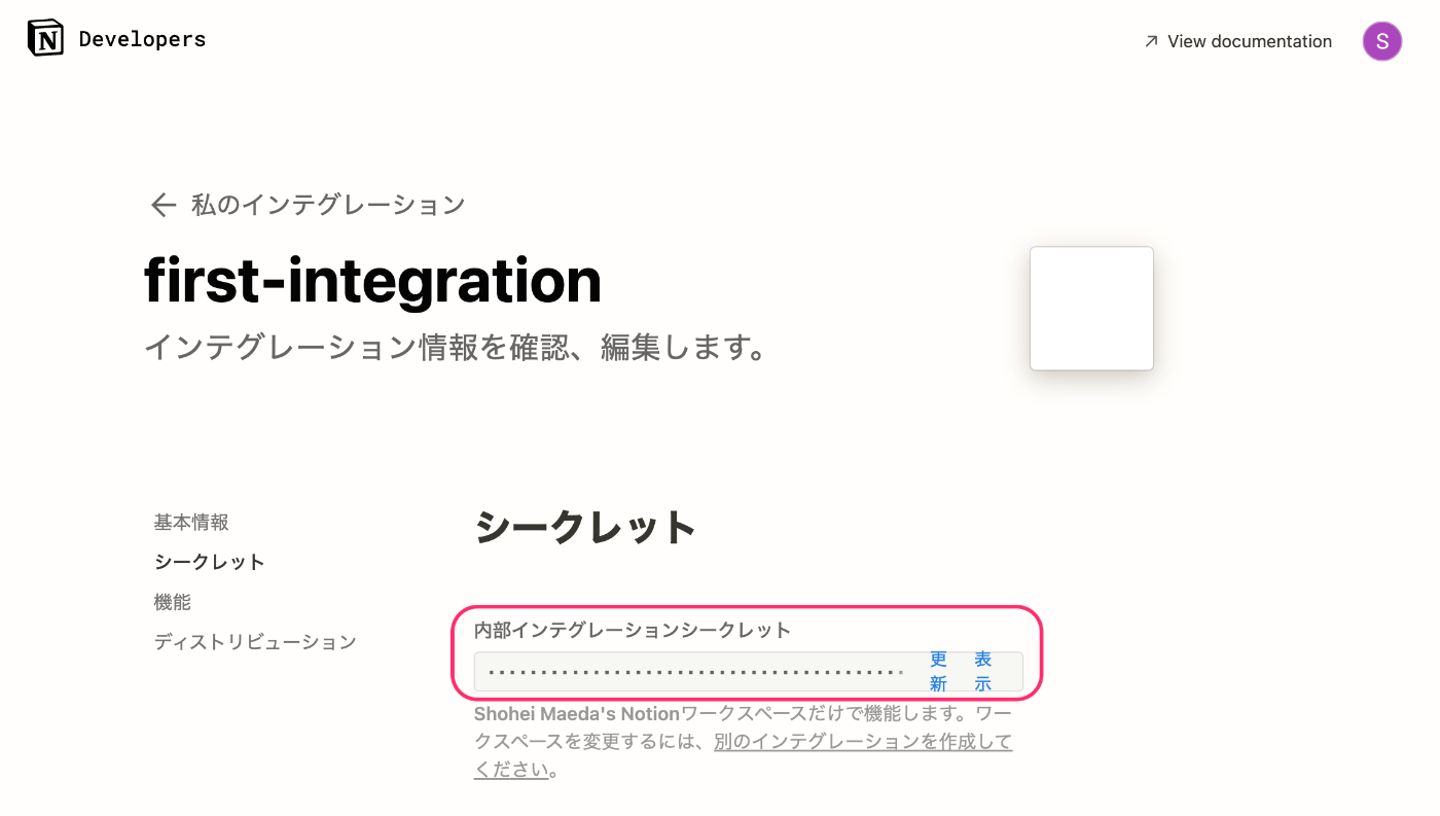The height and width of the screenshot is (816, 1440).
Task: Switch to the 機能 sidebar section
Action: pos(172,602)
